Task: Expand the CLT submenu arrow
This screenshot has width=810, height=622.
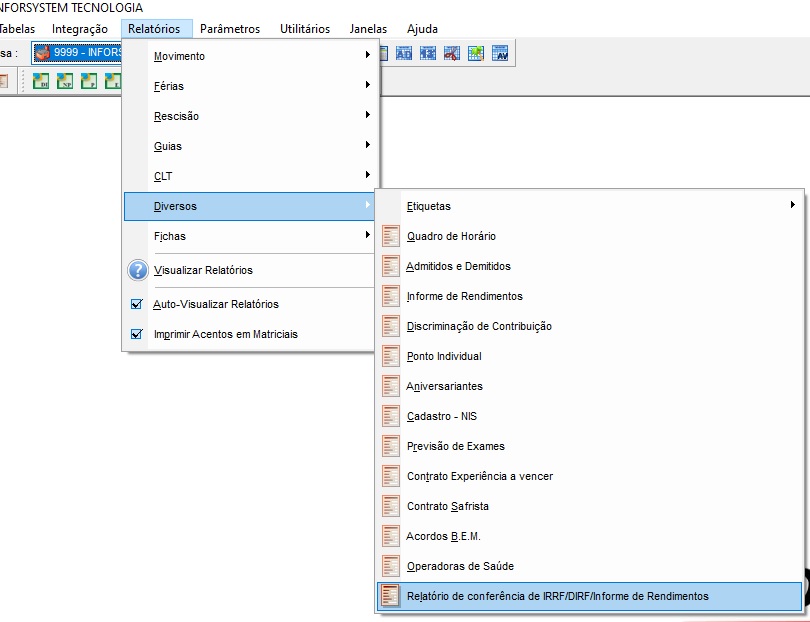Action: click(367, 174)
